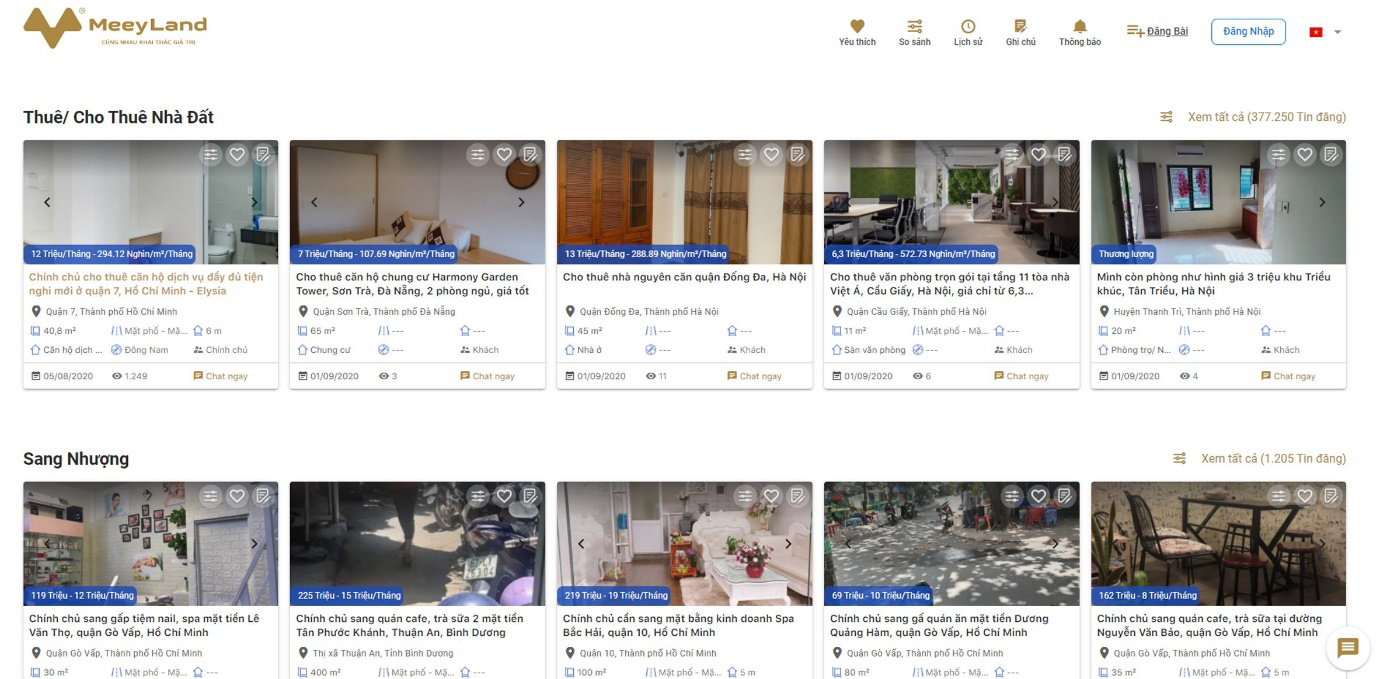Favorite the Elysia Quận 7 apartment

pyautogui.click(x=237, y=154)
